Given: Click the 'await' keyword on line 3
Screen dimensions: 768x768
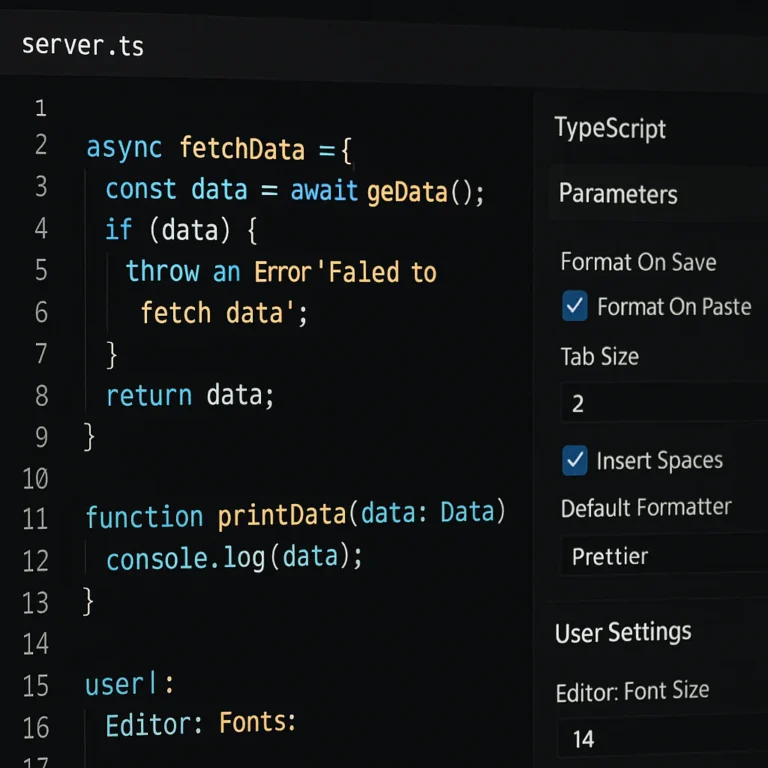Looking at the screenshot, I should (x=324, y=190).
